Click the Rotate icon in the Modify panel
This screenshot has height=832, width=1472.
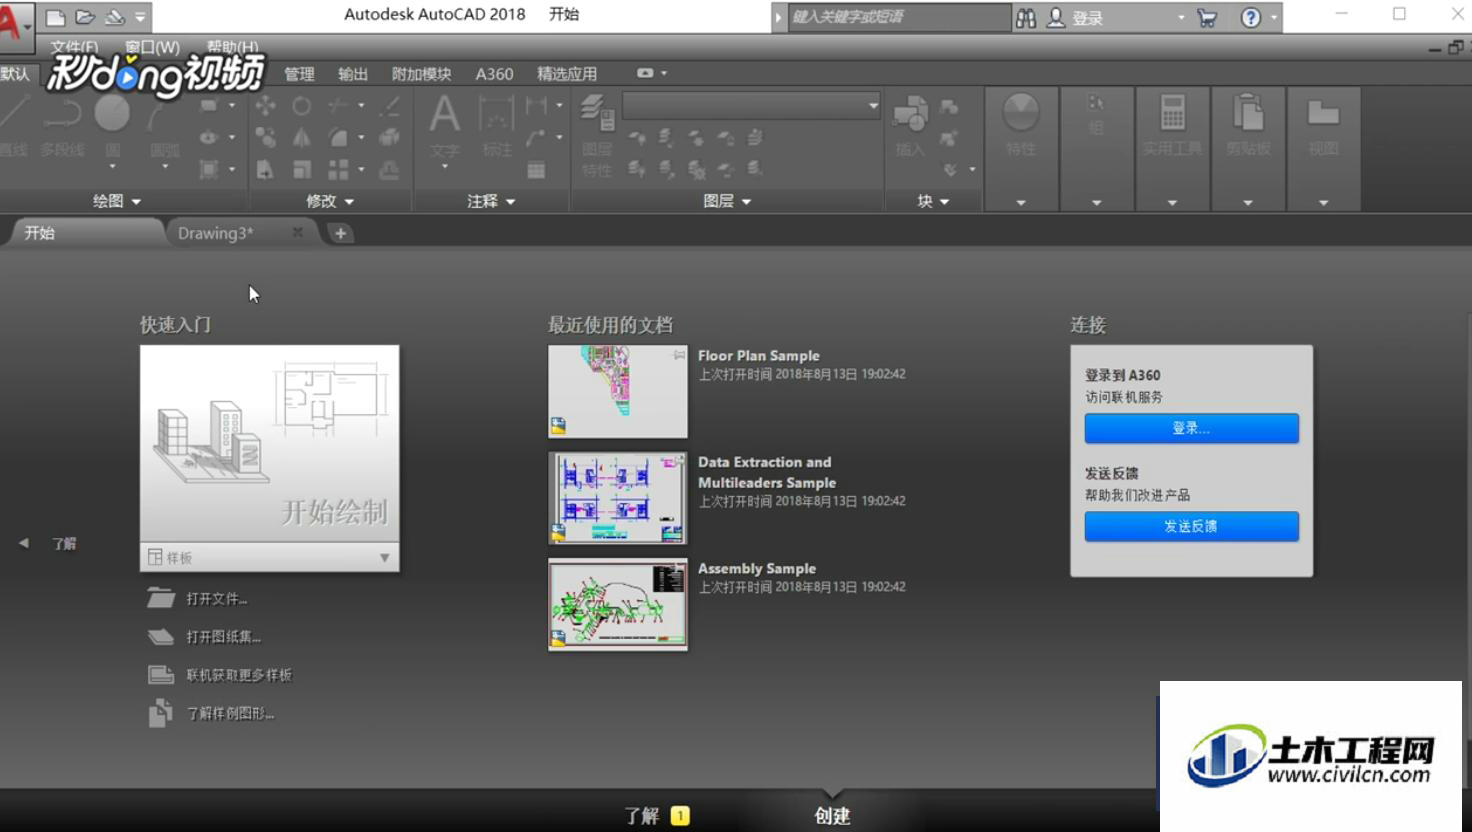tap(301, 105)
